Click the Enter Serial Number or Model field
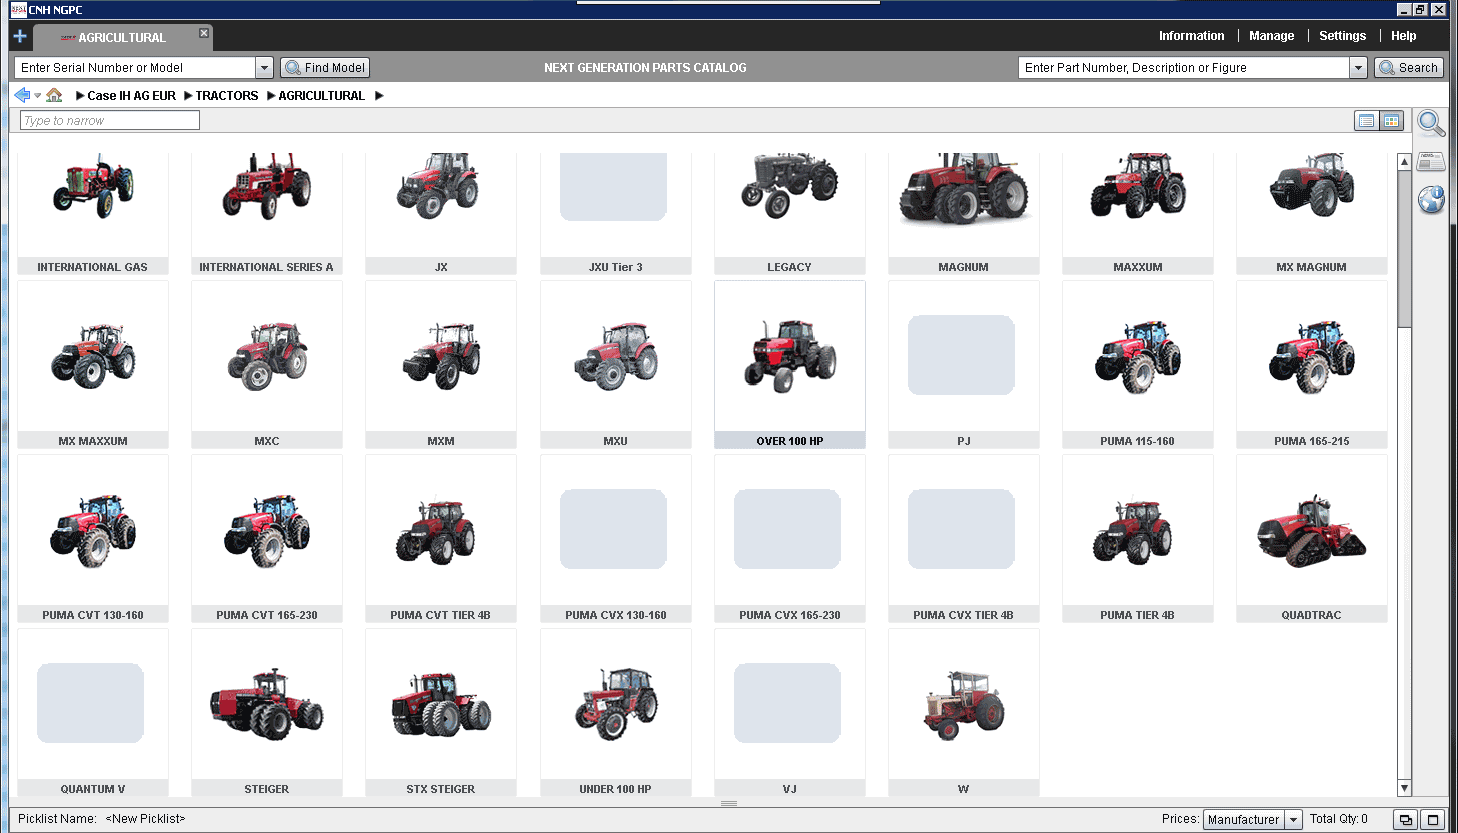The width and height of the screenshot is (1458, 833). [x=135, y=68]
